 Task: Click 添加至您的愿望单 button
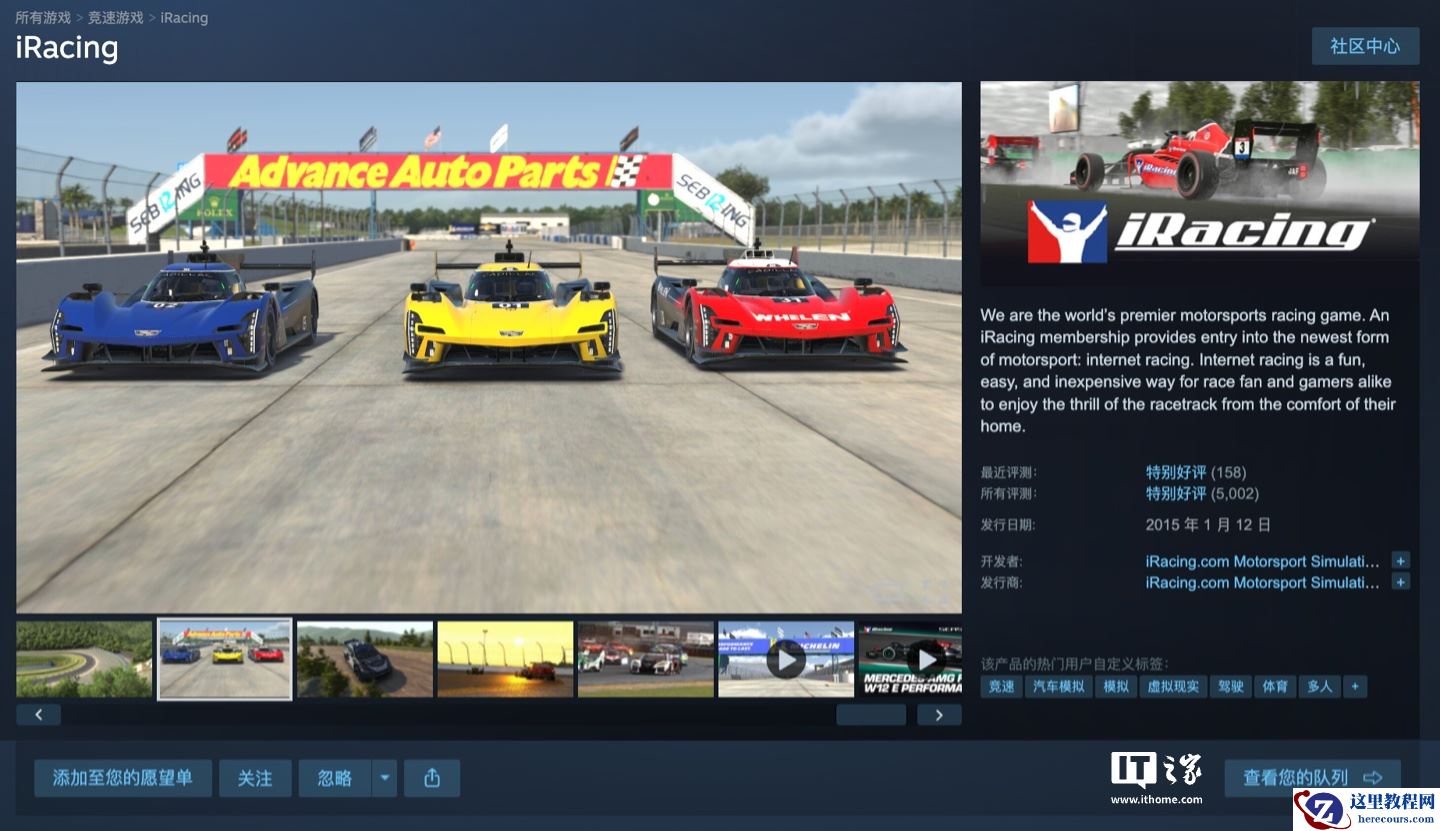123,778
